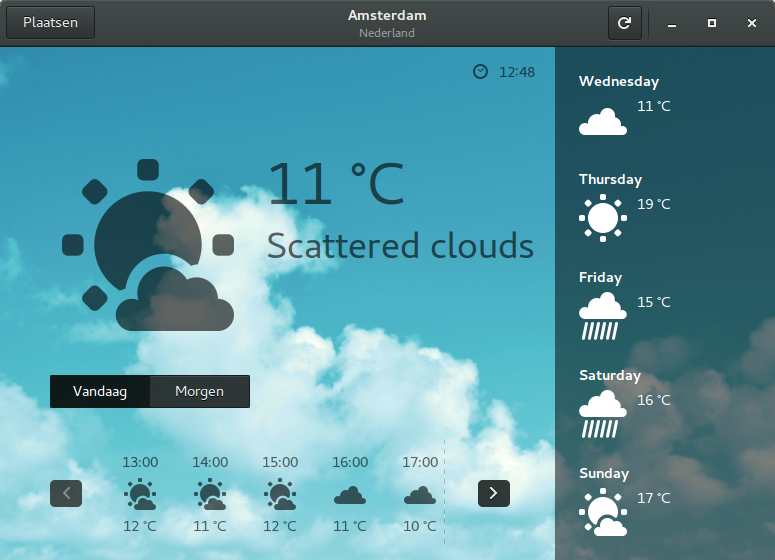Click Thursday's sunny forecast icon
This screenshot has height=560, width=775.
[603, 217]
